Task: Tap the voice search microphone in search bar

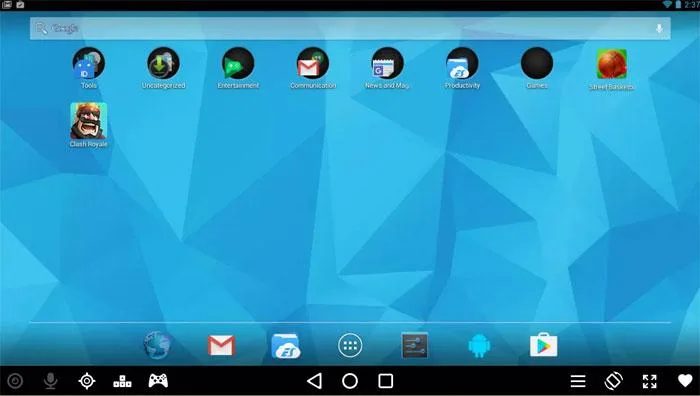Action: 659,29
